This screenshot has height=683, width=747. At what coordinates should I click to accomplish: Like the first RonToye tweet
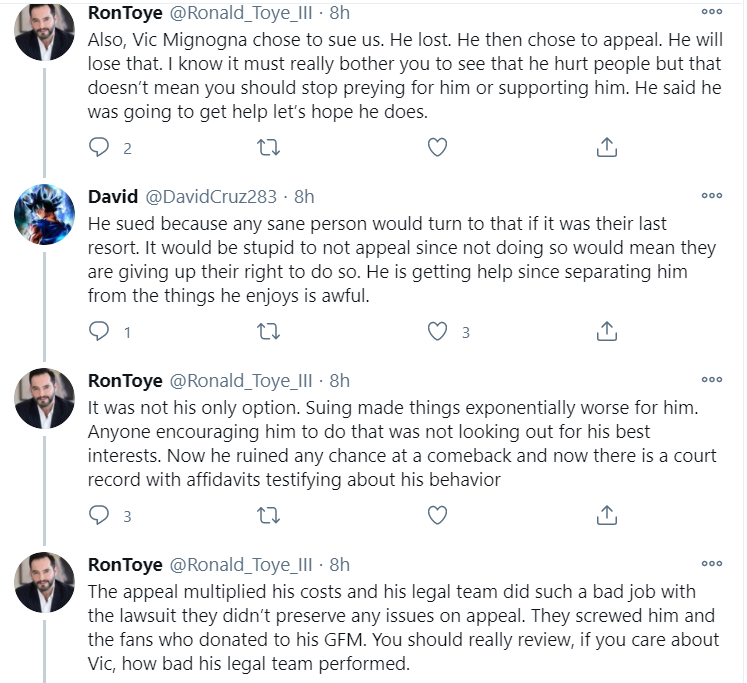click(437, 147)
